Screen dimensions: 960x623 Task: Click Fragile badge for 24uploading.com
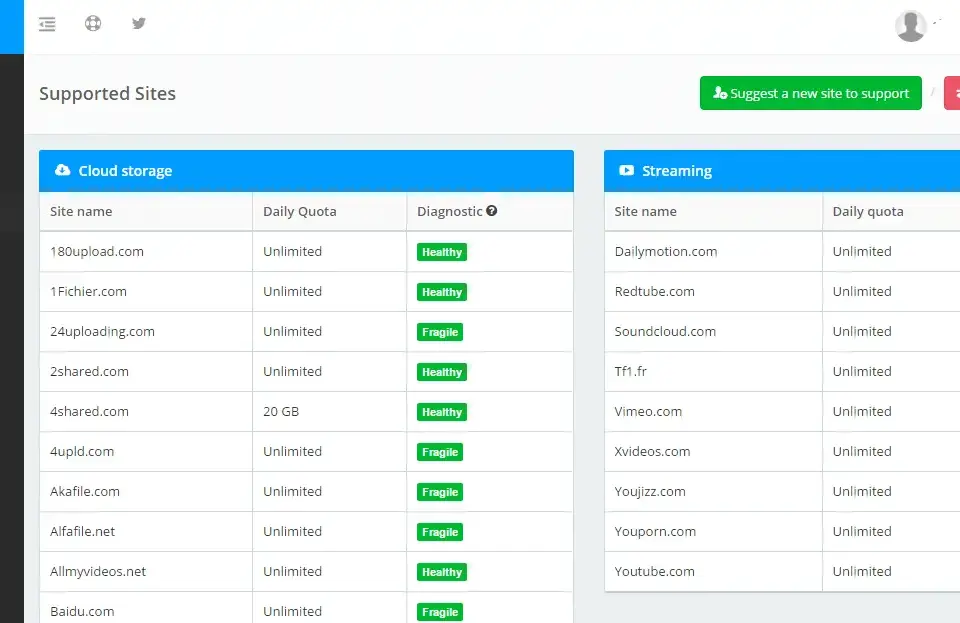point(440,332)
